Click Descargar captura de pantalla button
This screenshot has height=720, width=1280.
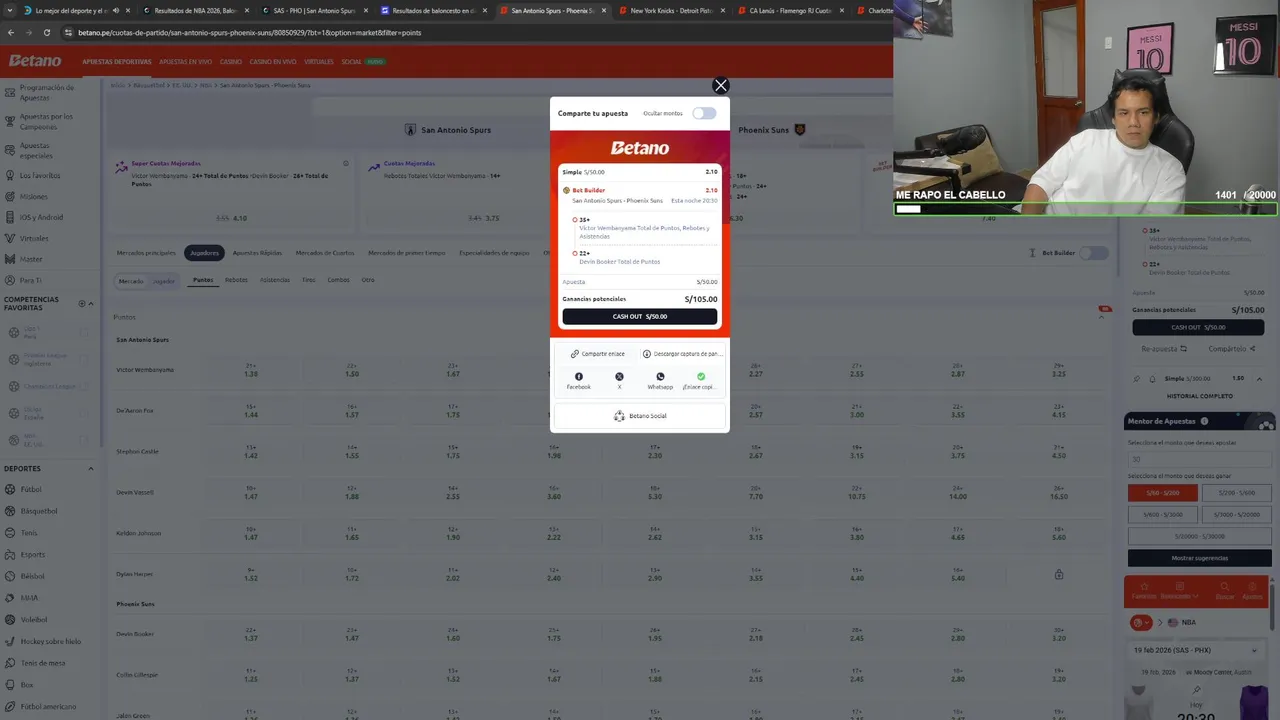681,354
